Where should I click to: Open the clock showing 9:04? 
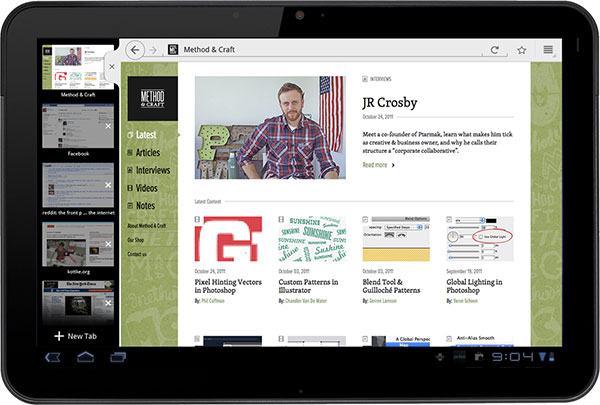tap(512, 357)
